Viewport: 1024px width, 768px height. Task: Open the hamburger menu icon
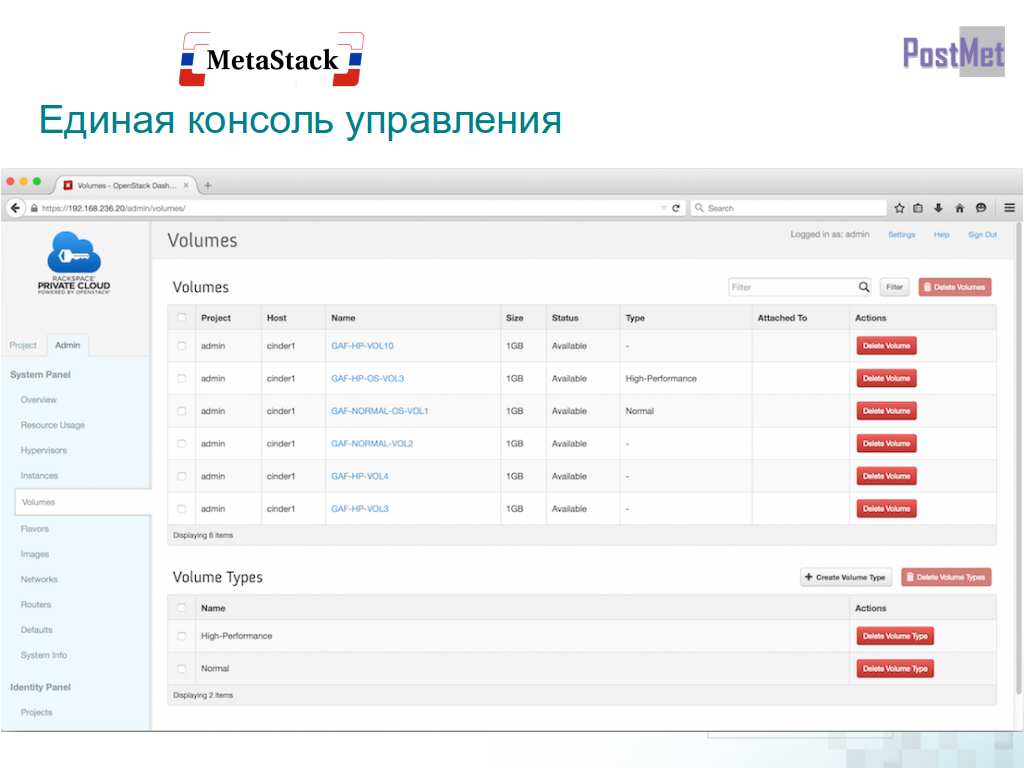pyautogui.click(x=1009, y=208)
